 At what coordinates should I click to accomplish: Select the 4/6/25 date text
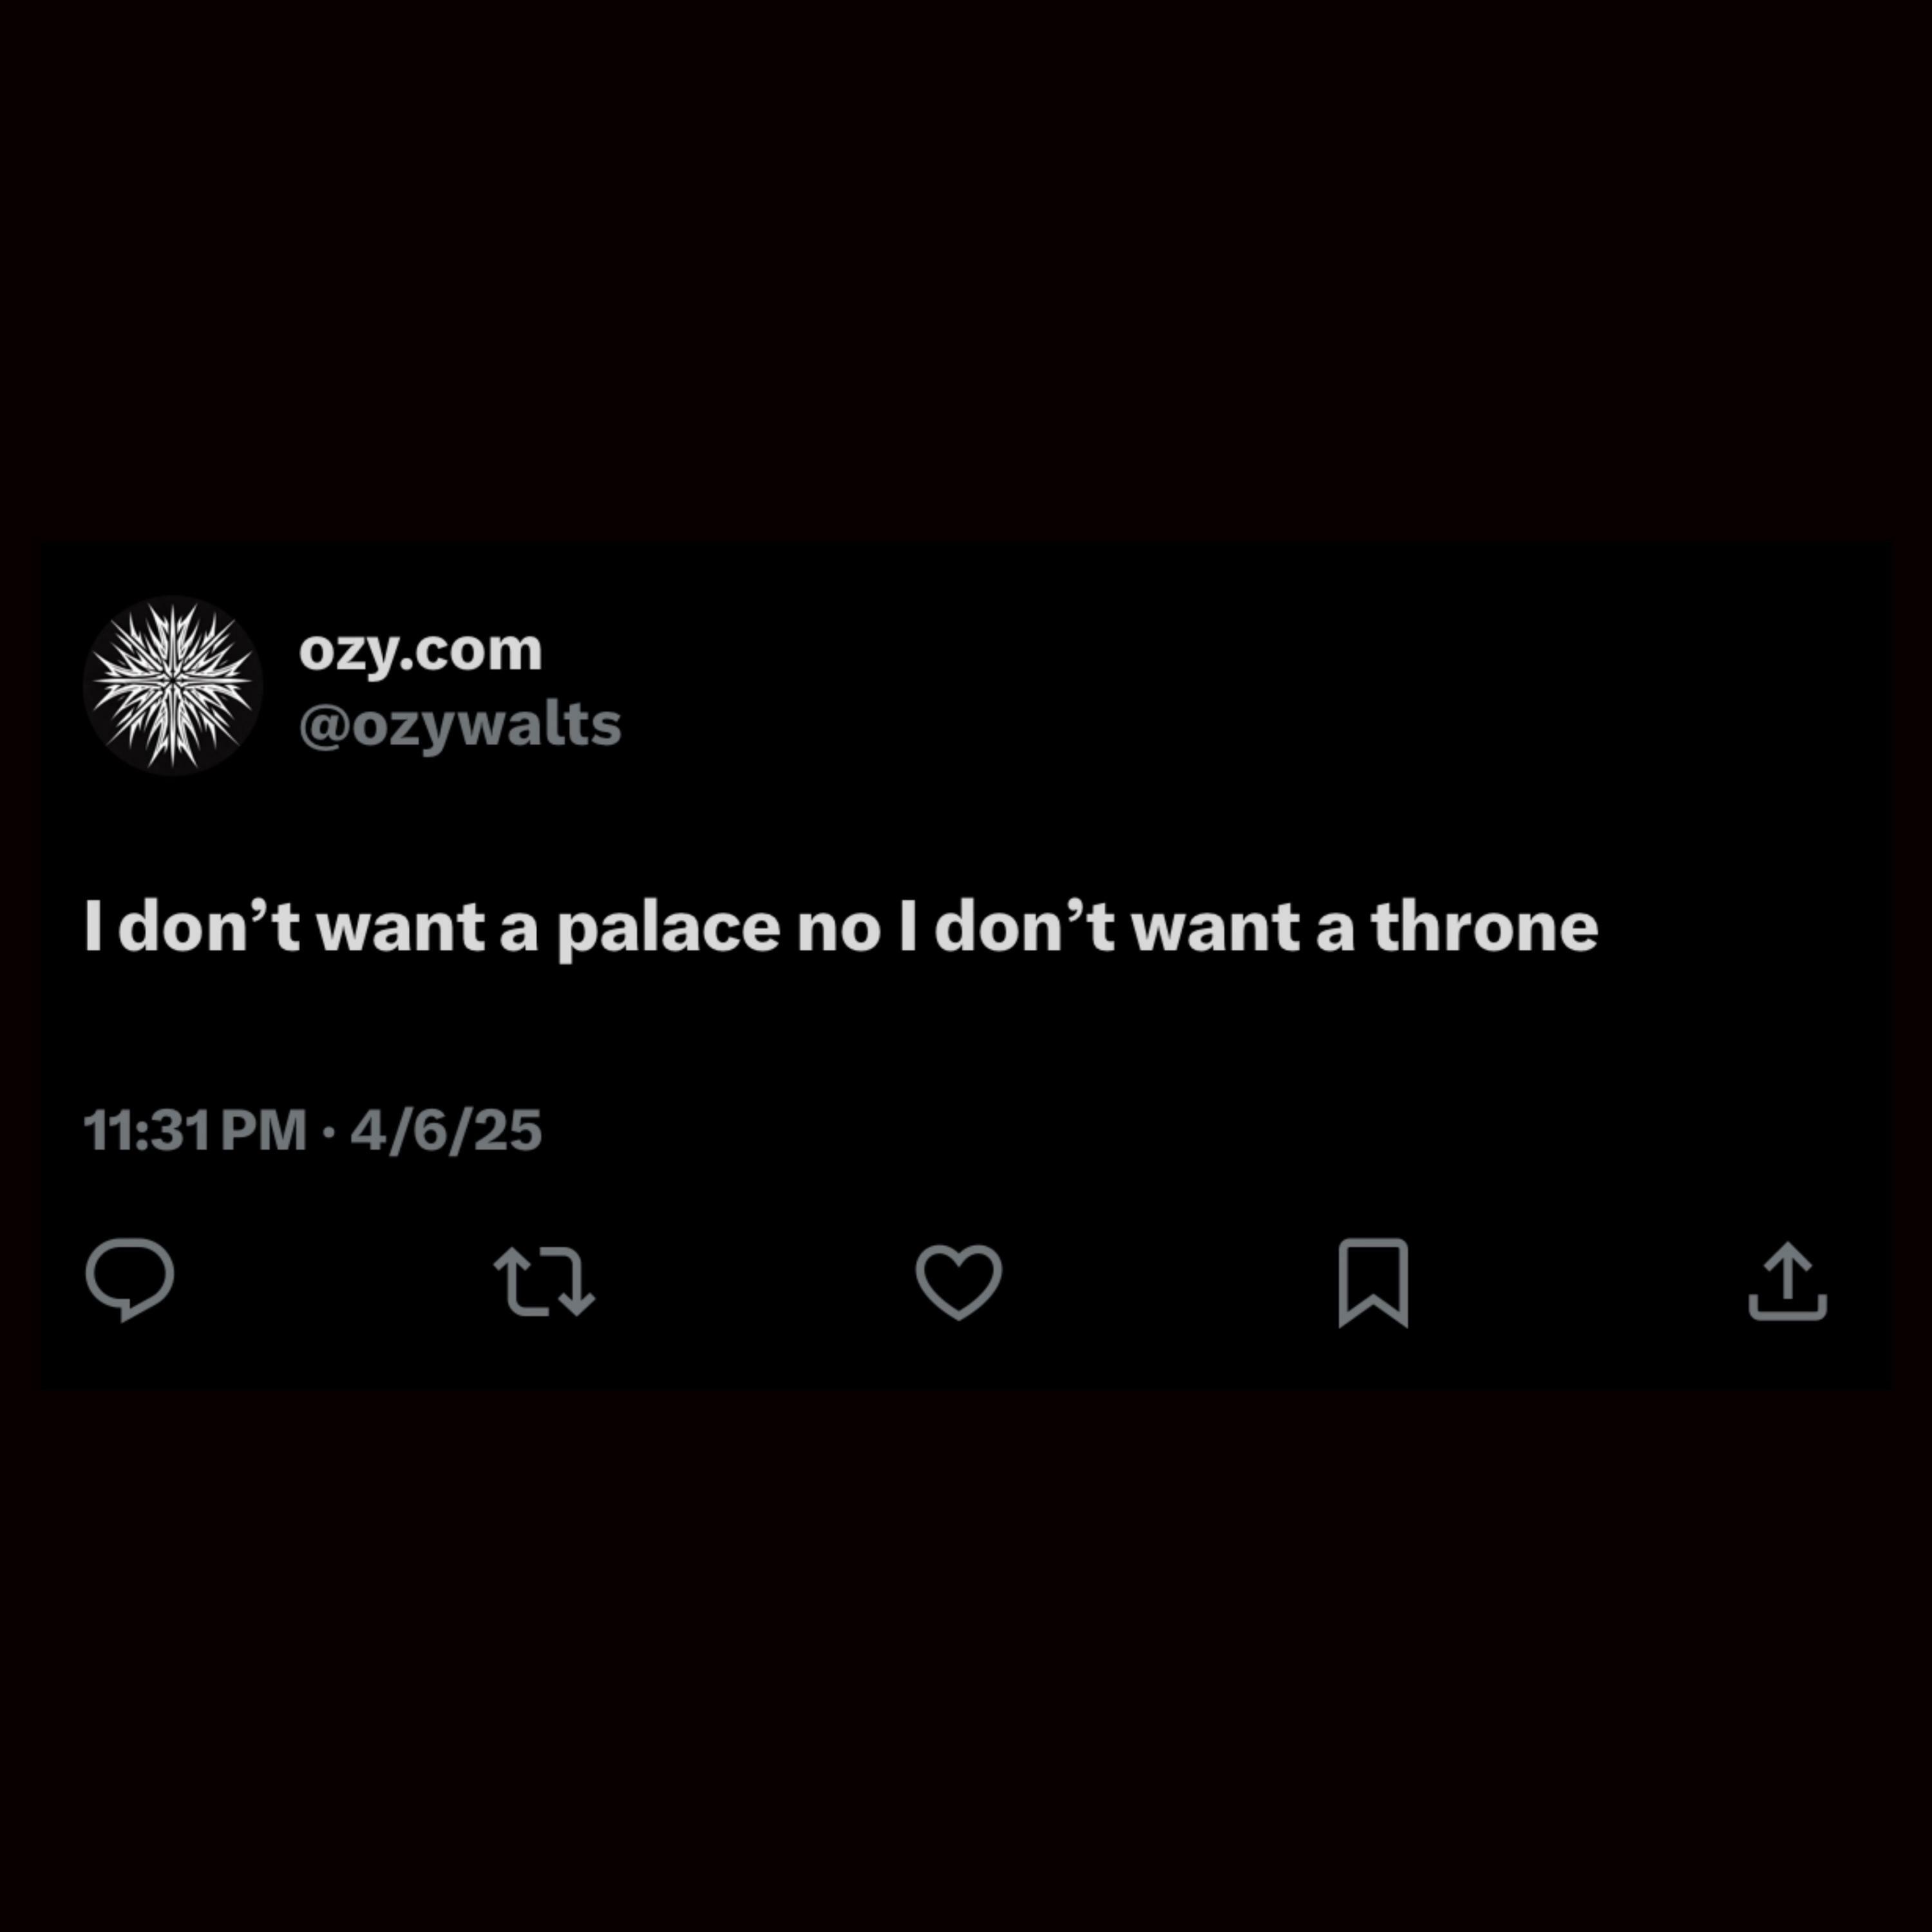point(446,1131)
